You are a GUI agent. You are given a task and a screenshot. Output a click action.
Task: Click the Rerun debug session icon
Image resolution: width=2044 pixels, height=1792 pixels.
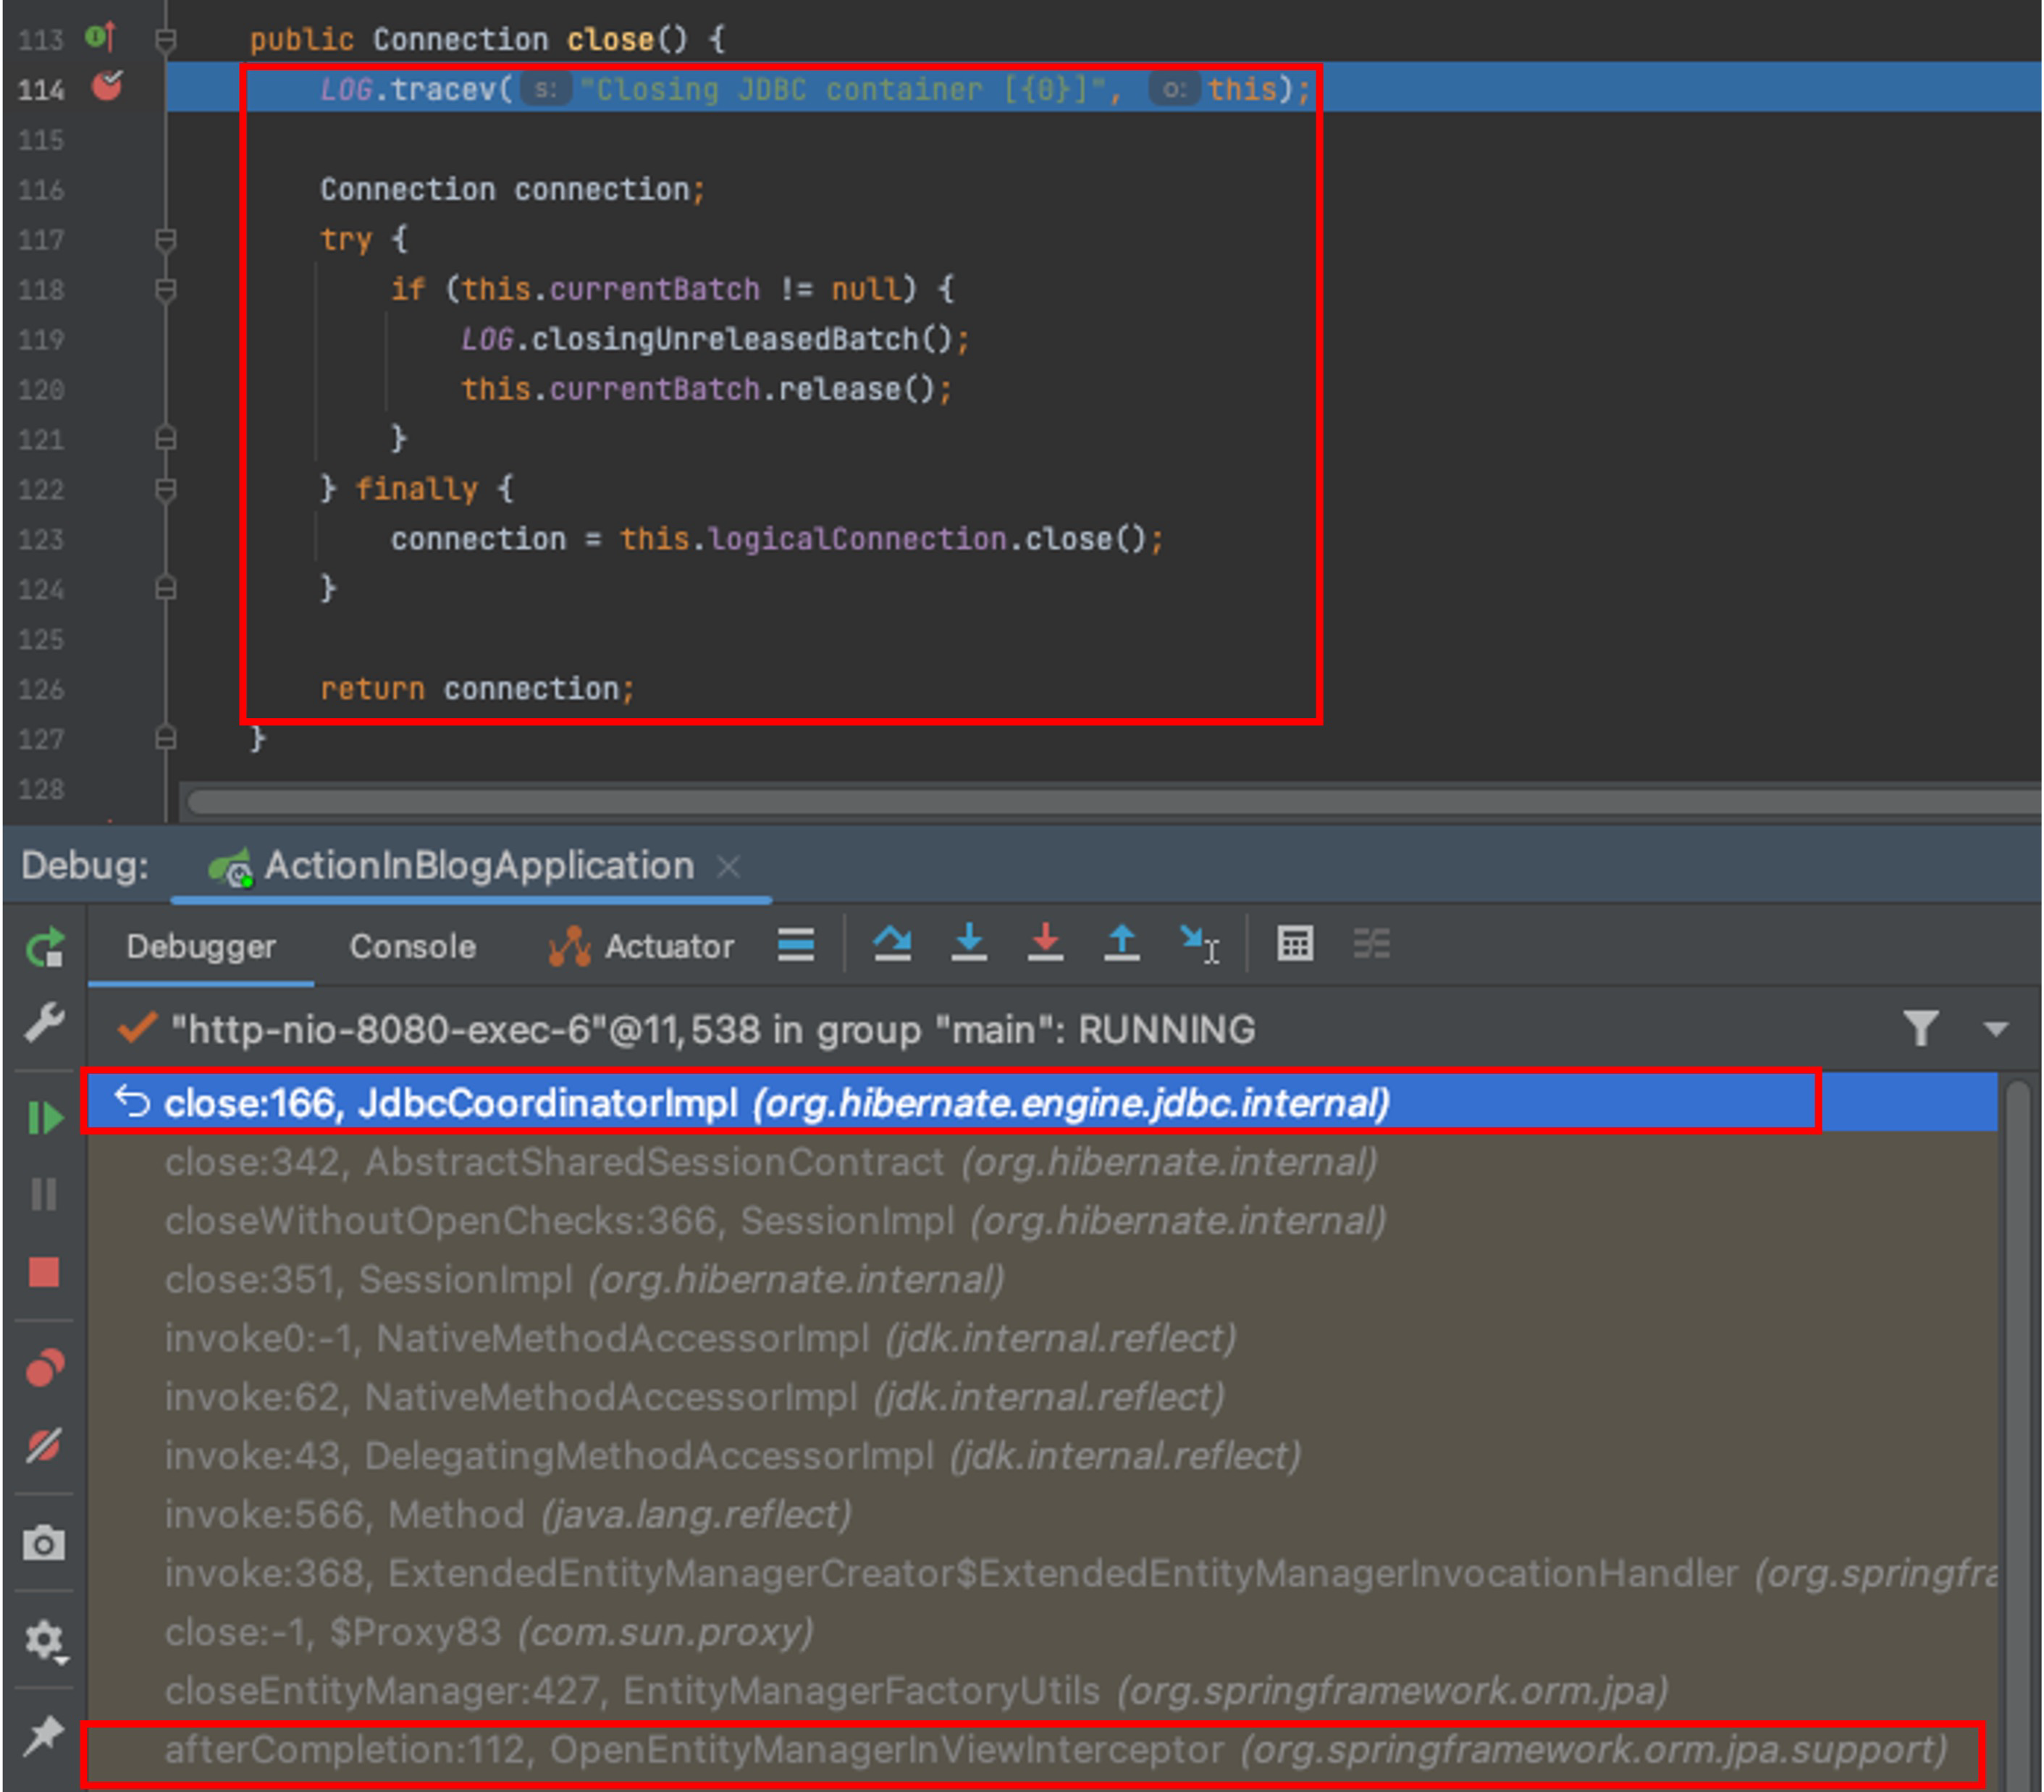pos(45,946)
